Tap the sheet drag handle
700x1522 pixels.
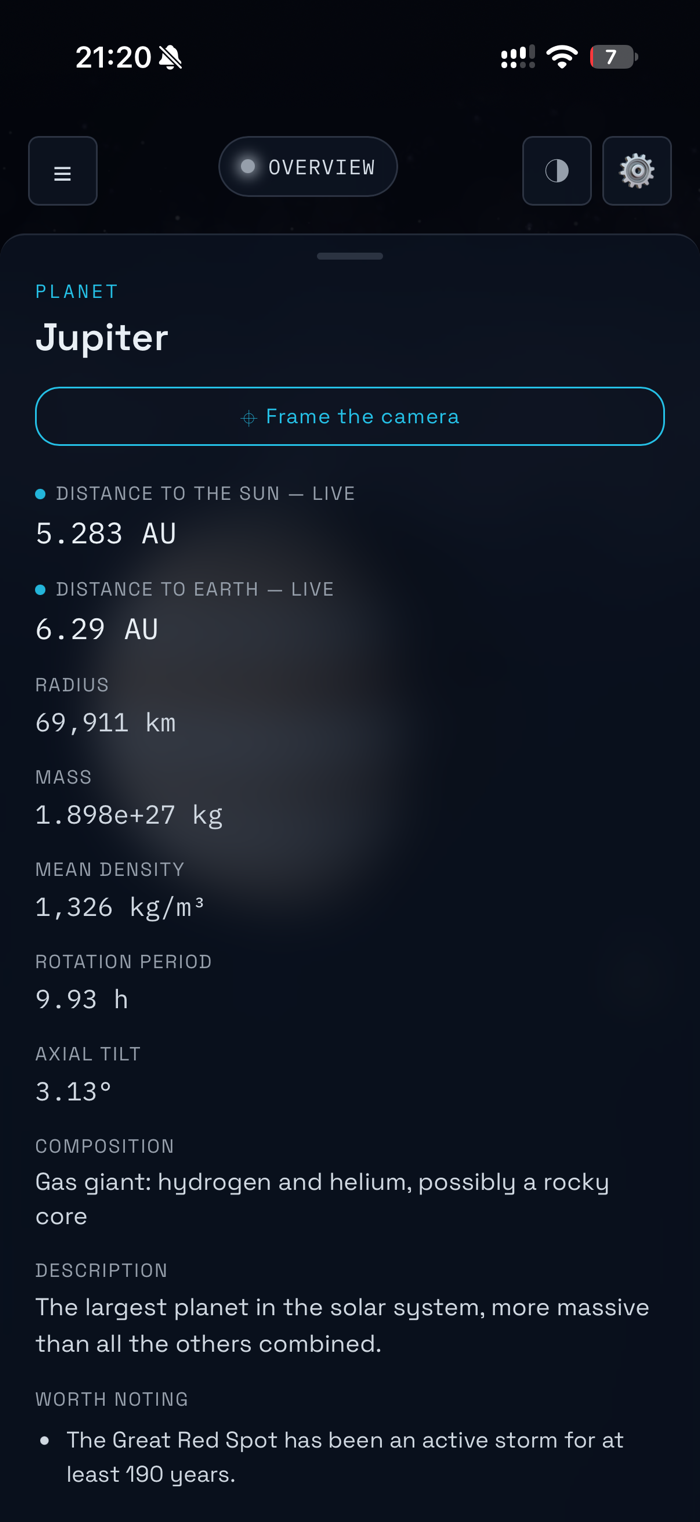point(350,256)
